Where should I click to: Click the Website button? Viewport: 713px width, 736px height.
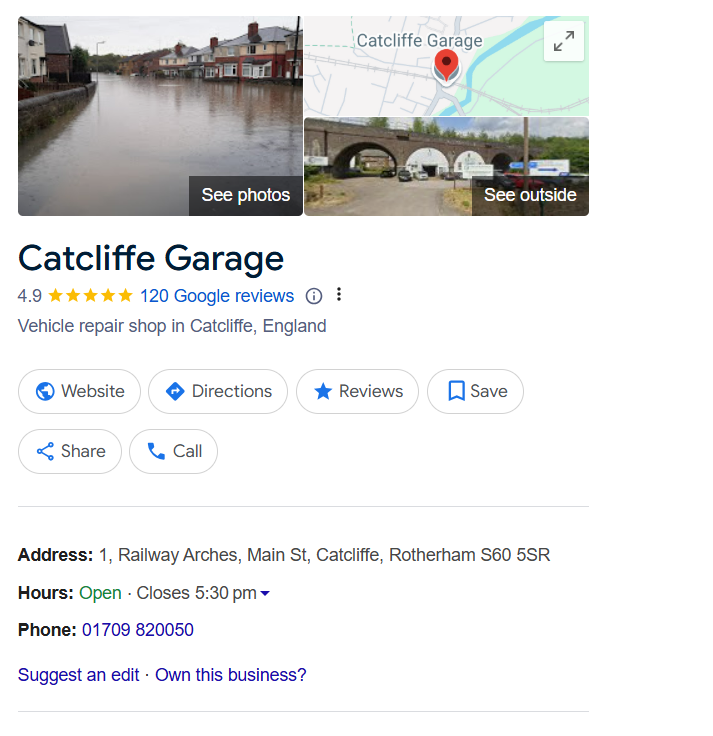(79, 391)
